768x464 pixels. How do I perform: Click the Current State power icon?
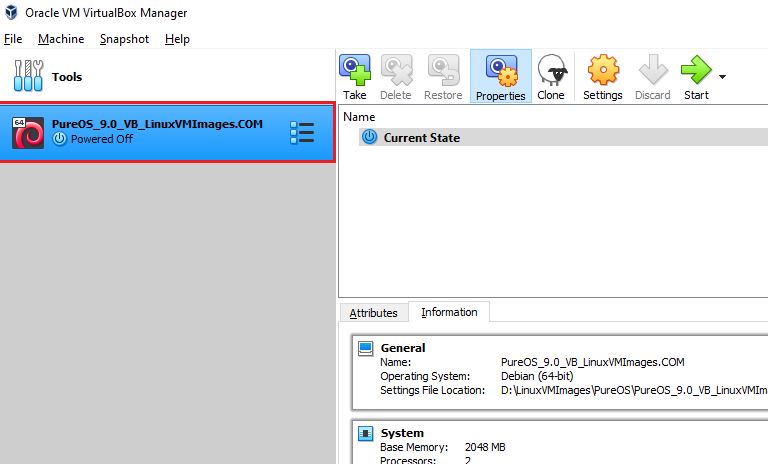click(370, 137)
